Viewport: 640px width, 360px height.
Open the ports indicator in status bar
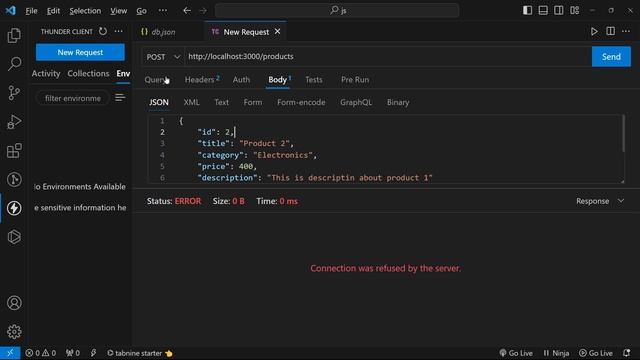[73, 353]
